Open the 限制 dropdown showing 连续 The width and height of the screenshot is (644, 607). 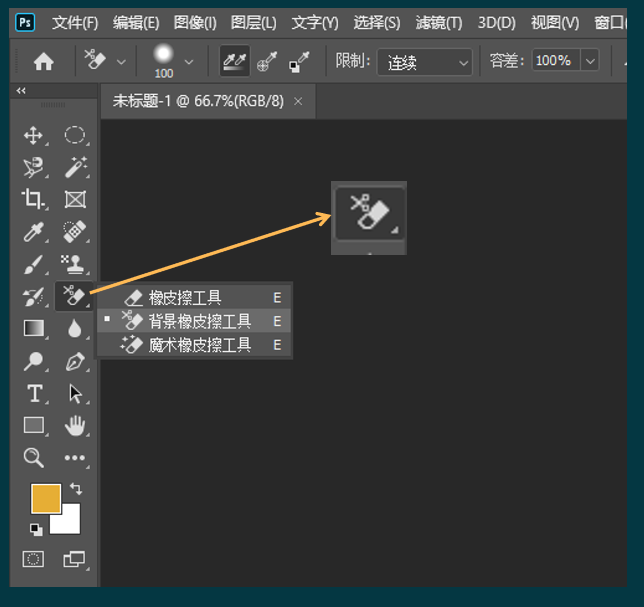click(424, 62)
